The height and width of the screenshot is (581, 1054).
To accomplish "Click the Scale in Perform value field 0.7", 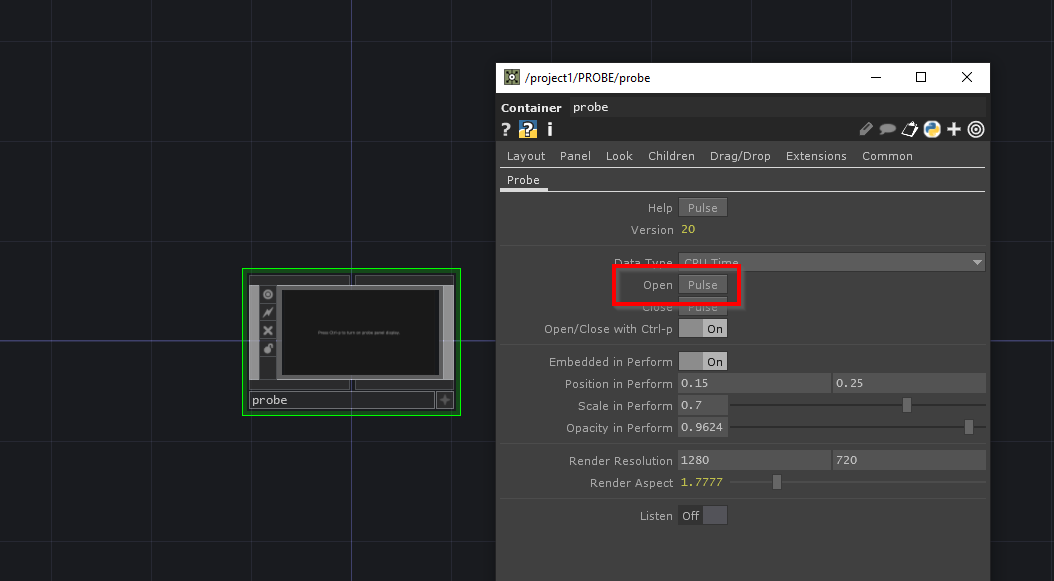I will click(702, 405).
